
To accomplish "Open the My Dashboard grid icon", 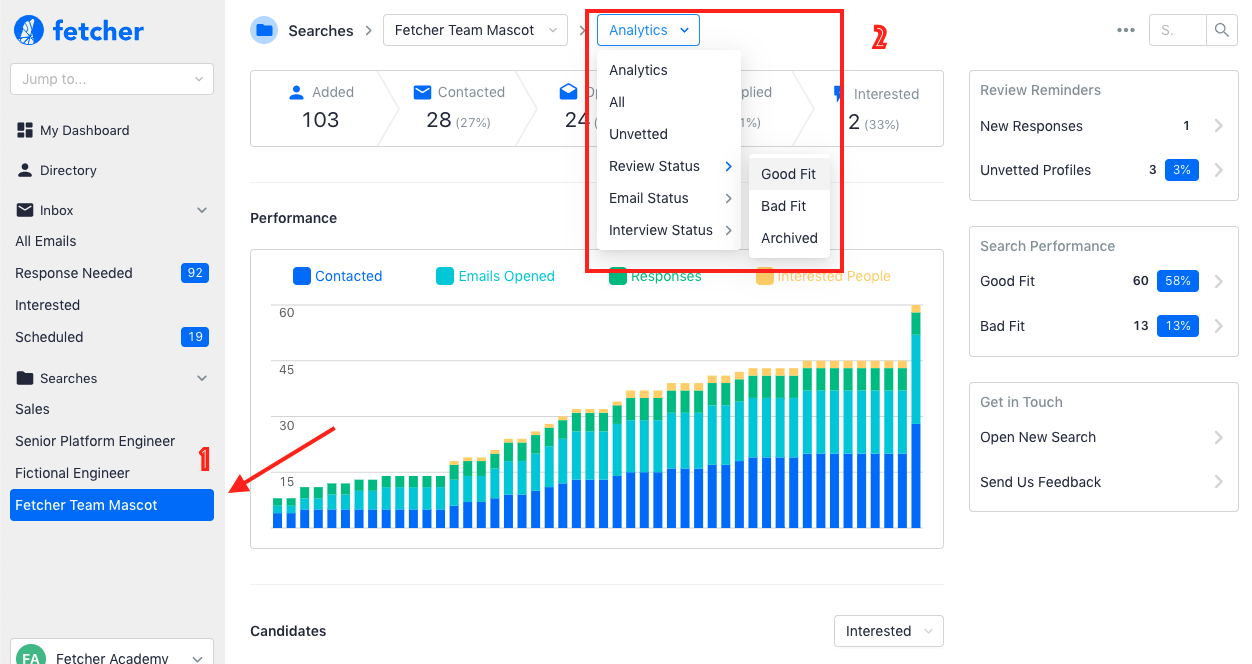I will [25, 130].
